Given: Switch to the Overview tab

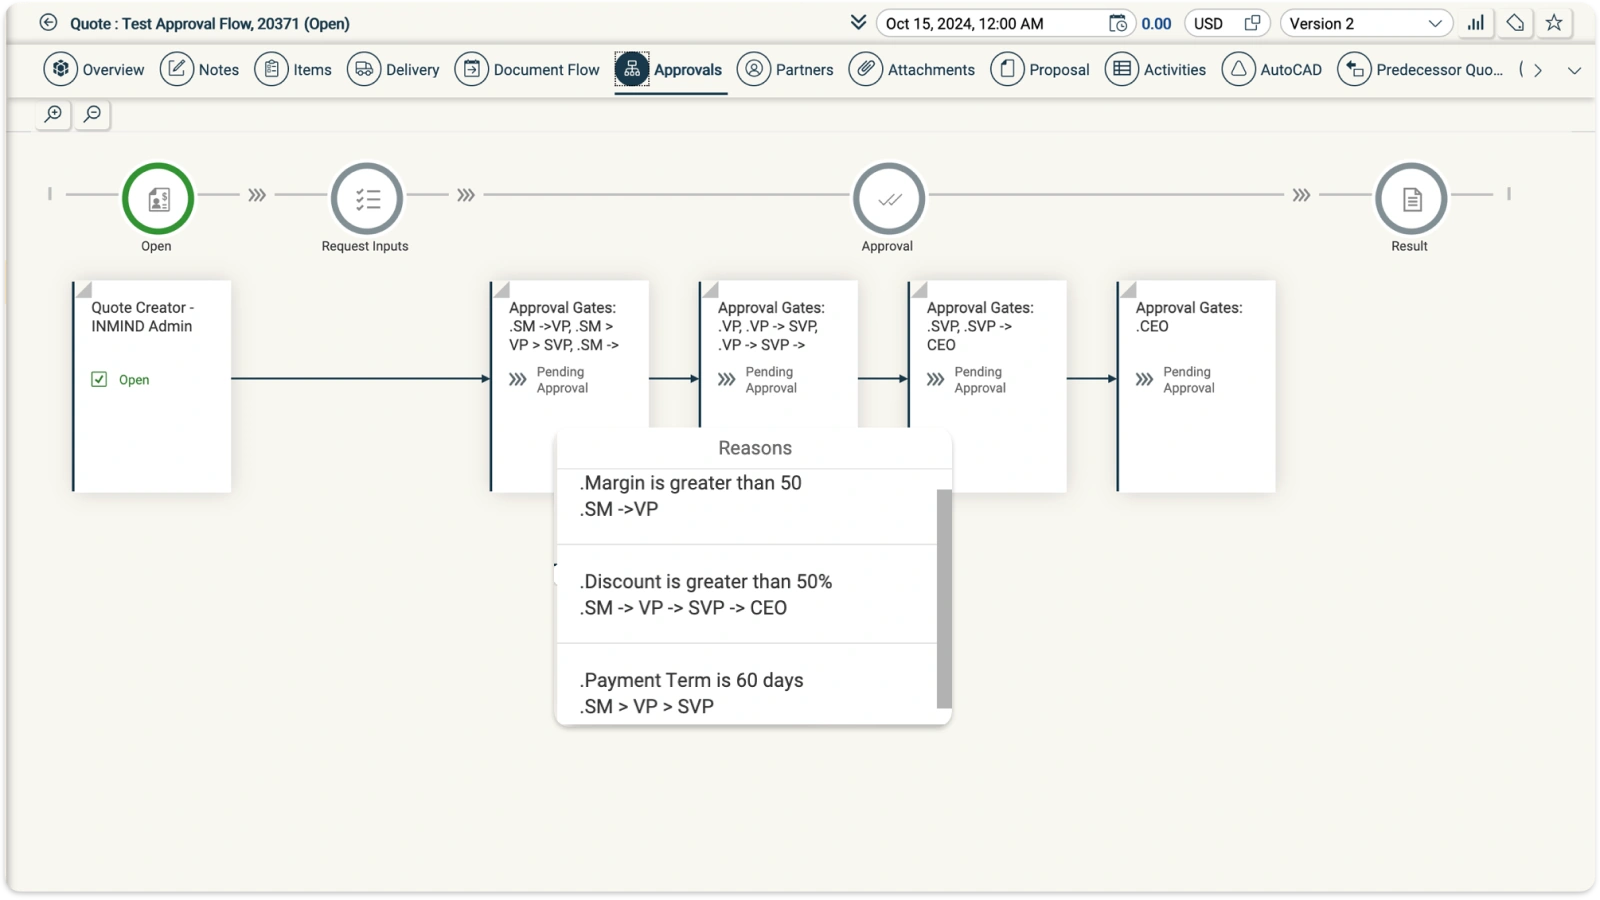Looking at the screenshot, I should pos(94,69).
